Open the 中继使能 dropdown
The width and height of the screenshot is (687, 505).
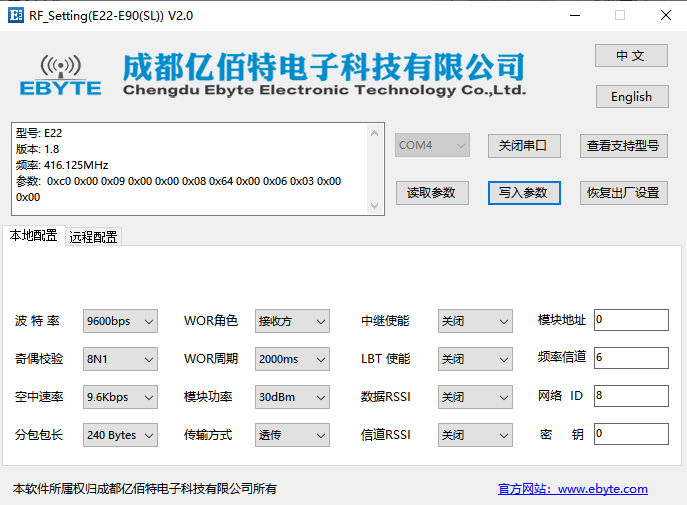(x=475, y=321)
